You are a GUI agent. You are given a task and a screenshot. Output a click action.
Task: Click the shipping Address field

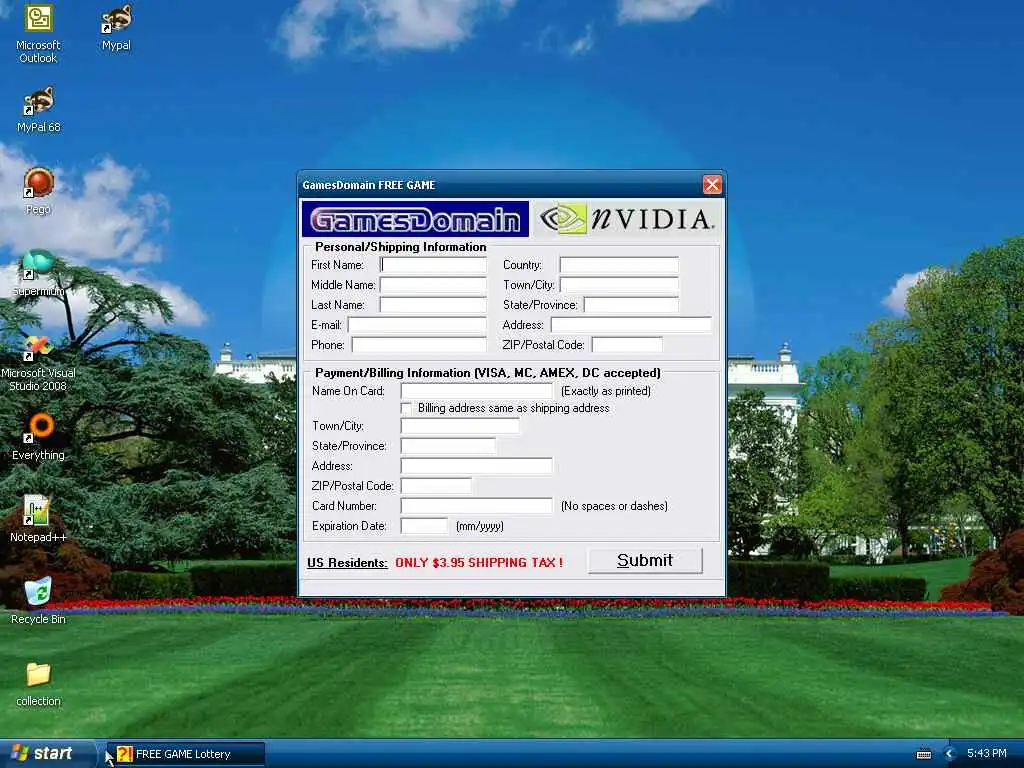coord(632,325)
